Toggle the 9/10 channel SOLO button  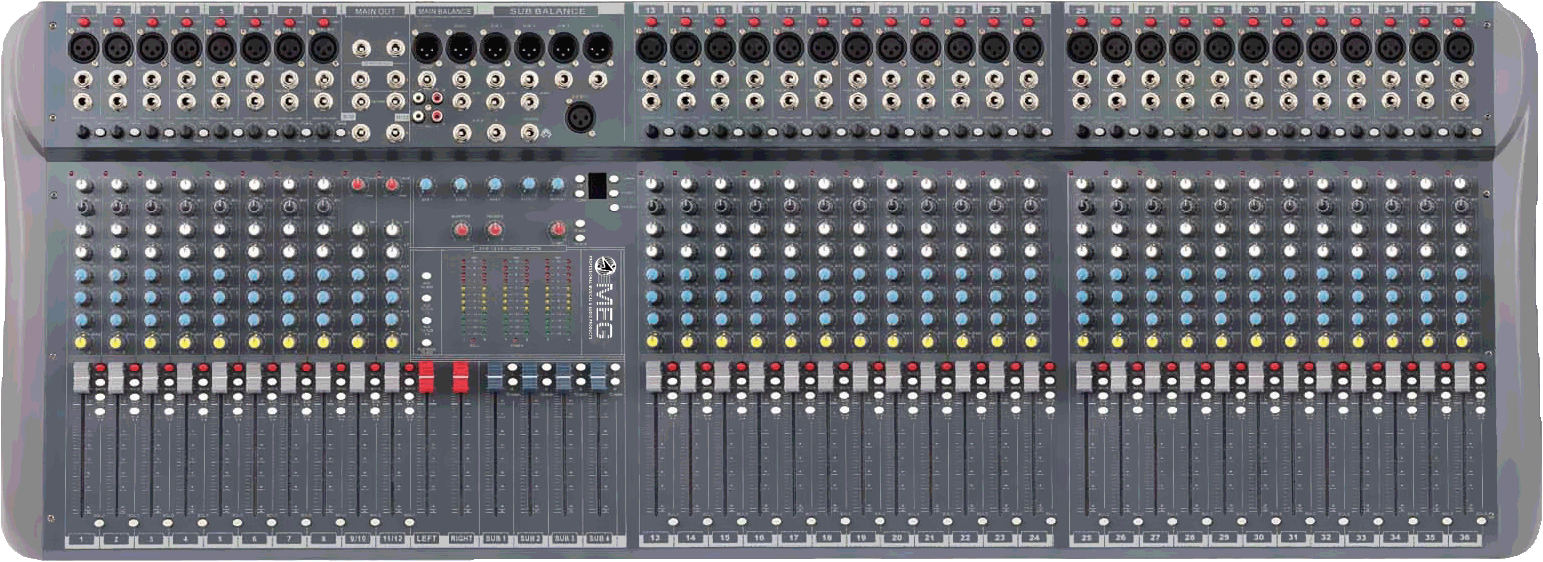375,523
